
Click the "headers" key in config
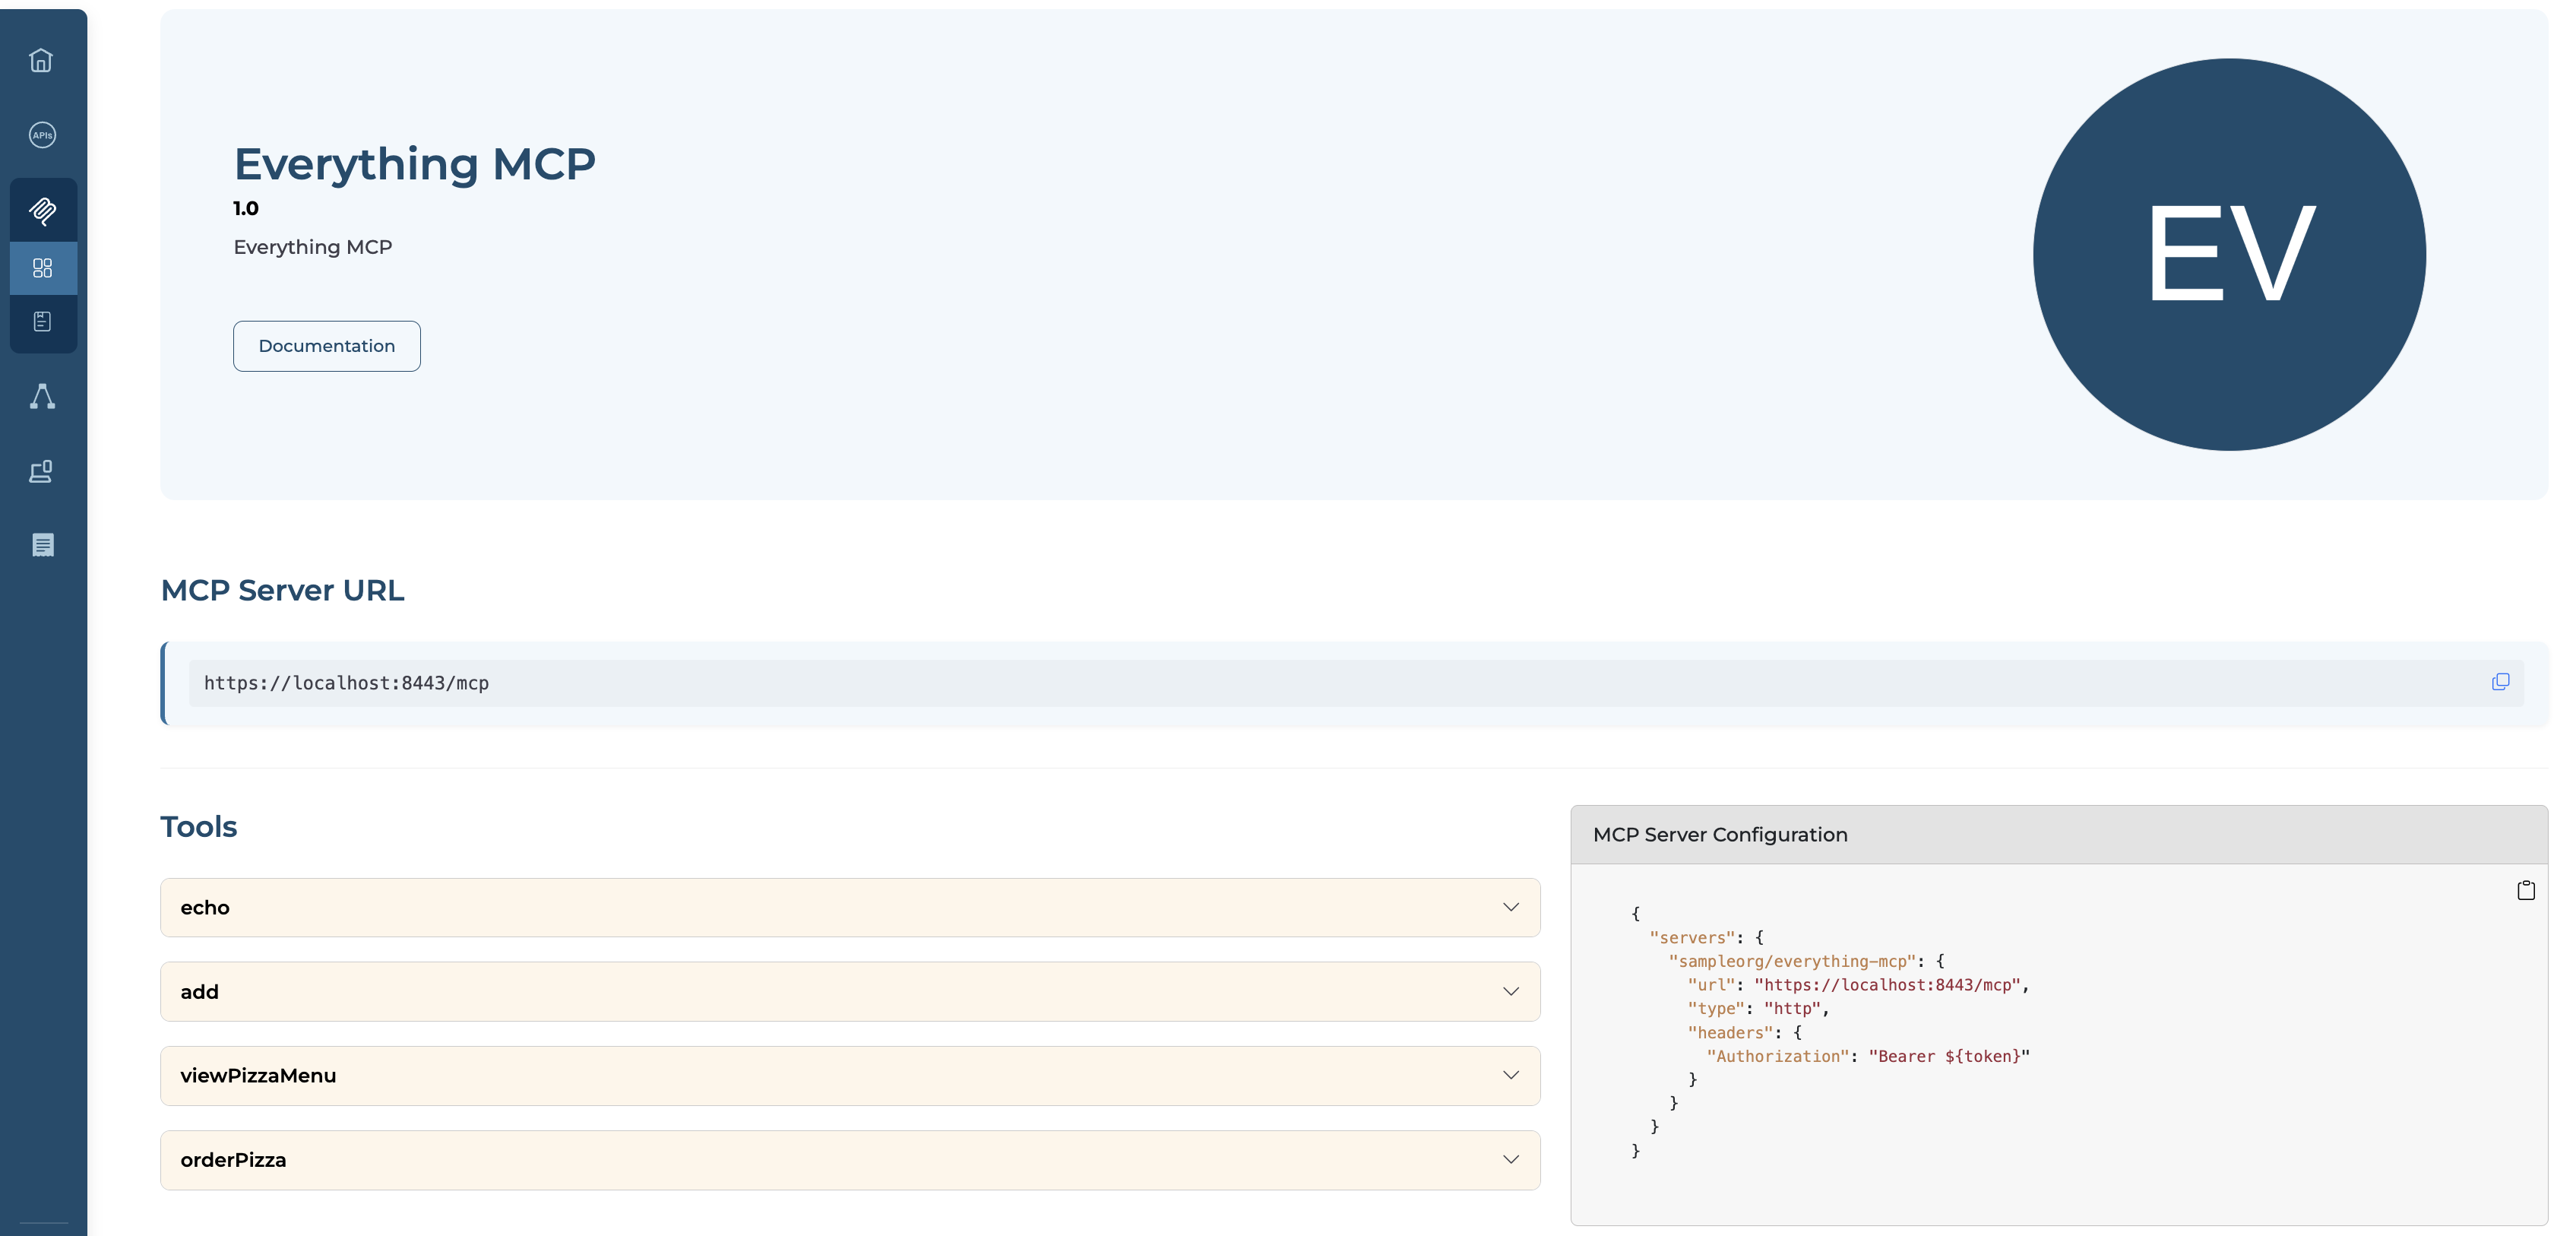[1730, 1032]
